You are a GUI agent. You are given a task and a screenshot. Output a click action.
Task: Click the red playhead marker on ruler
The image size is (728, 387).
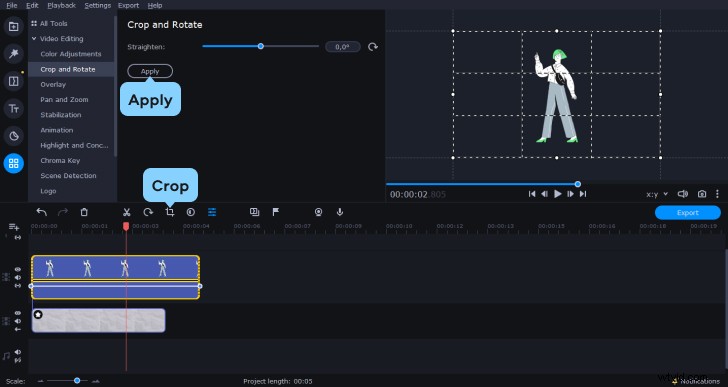click(126, 226)
